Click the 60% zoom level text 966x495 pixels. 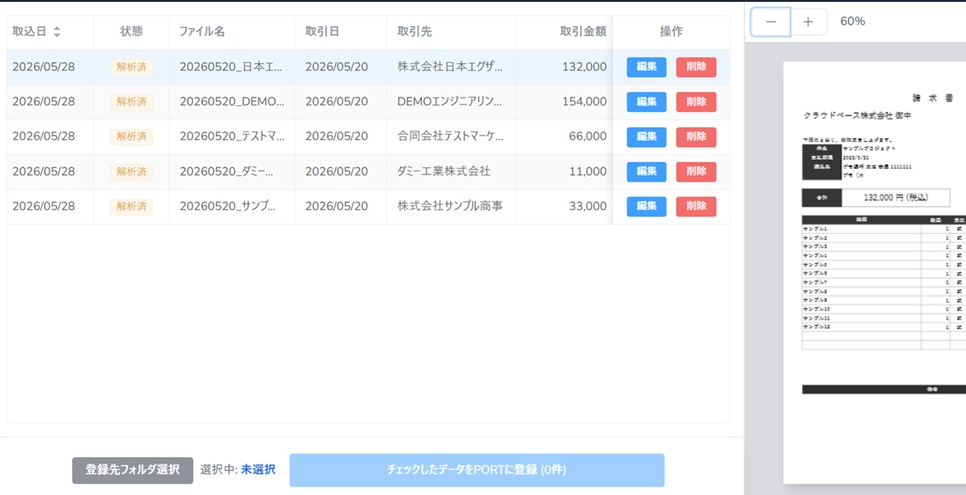coord(853,22)
